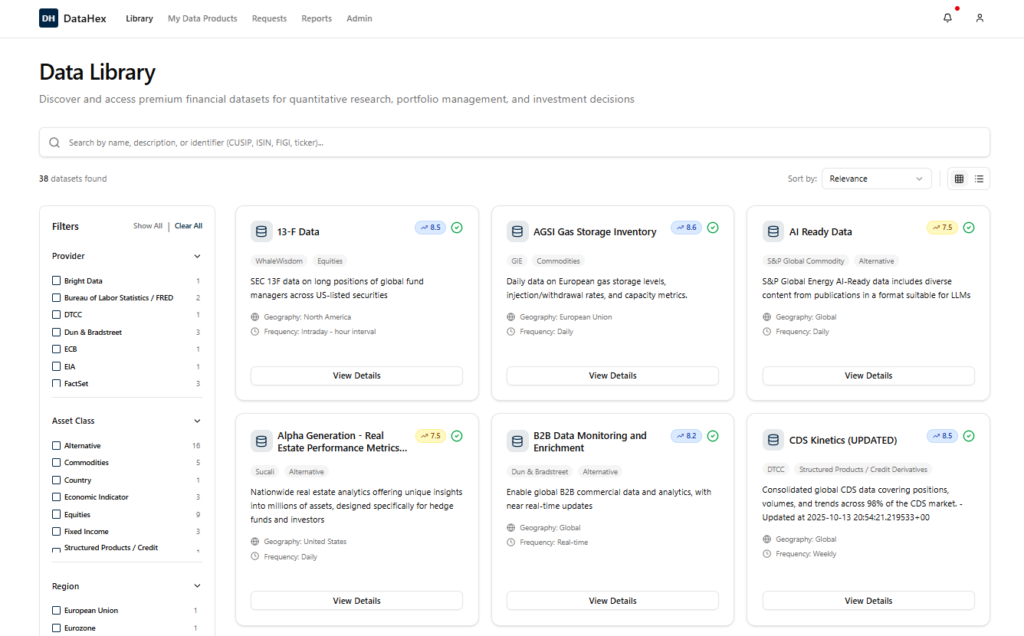The height and width of the screenshot is (636, 1024).
Task: Check the Eurozone region filter
Action: click(x=56, y=628)
